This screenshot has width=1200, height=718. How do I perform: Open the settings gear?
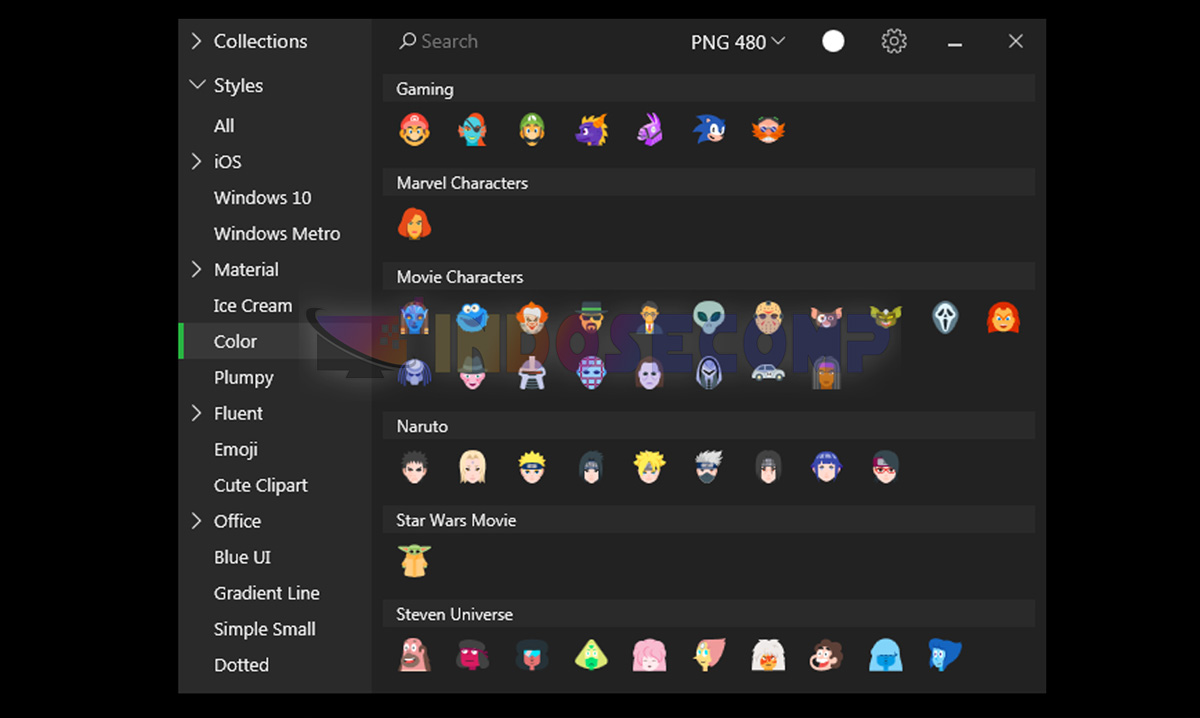[894, 41]
